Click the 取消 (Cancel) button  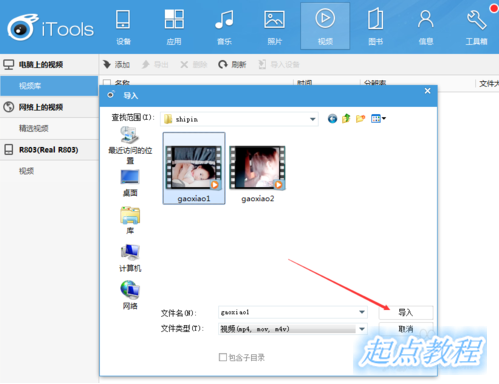(x=406, y=329)
